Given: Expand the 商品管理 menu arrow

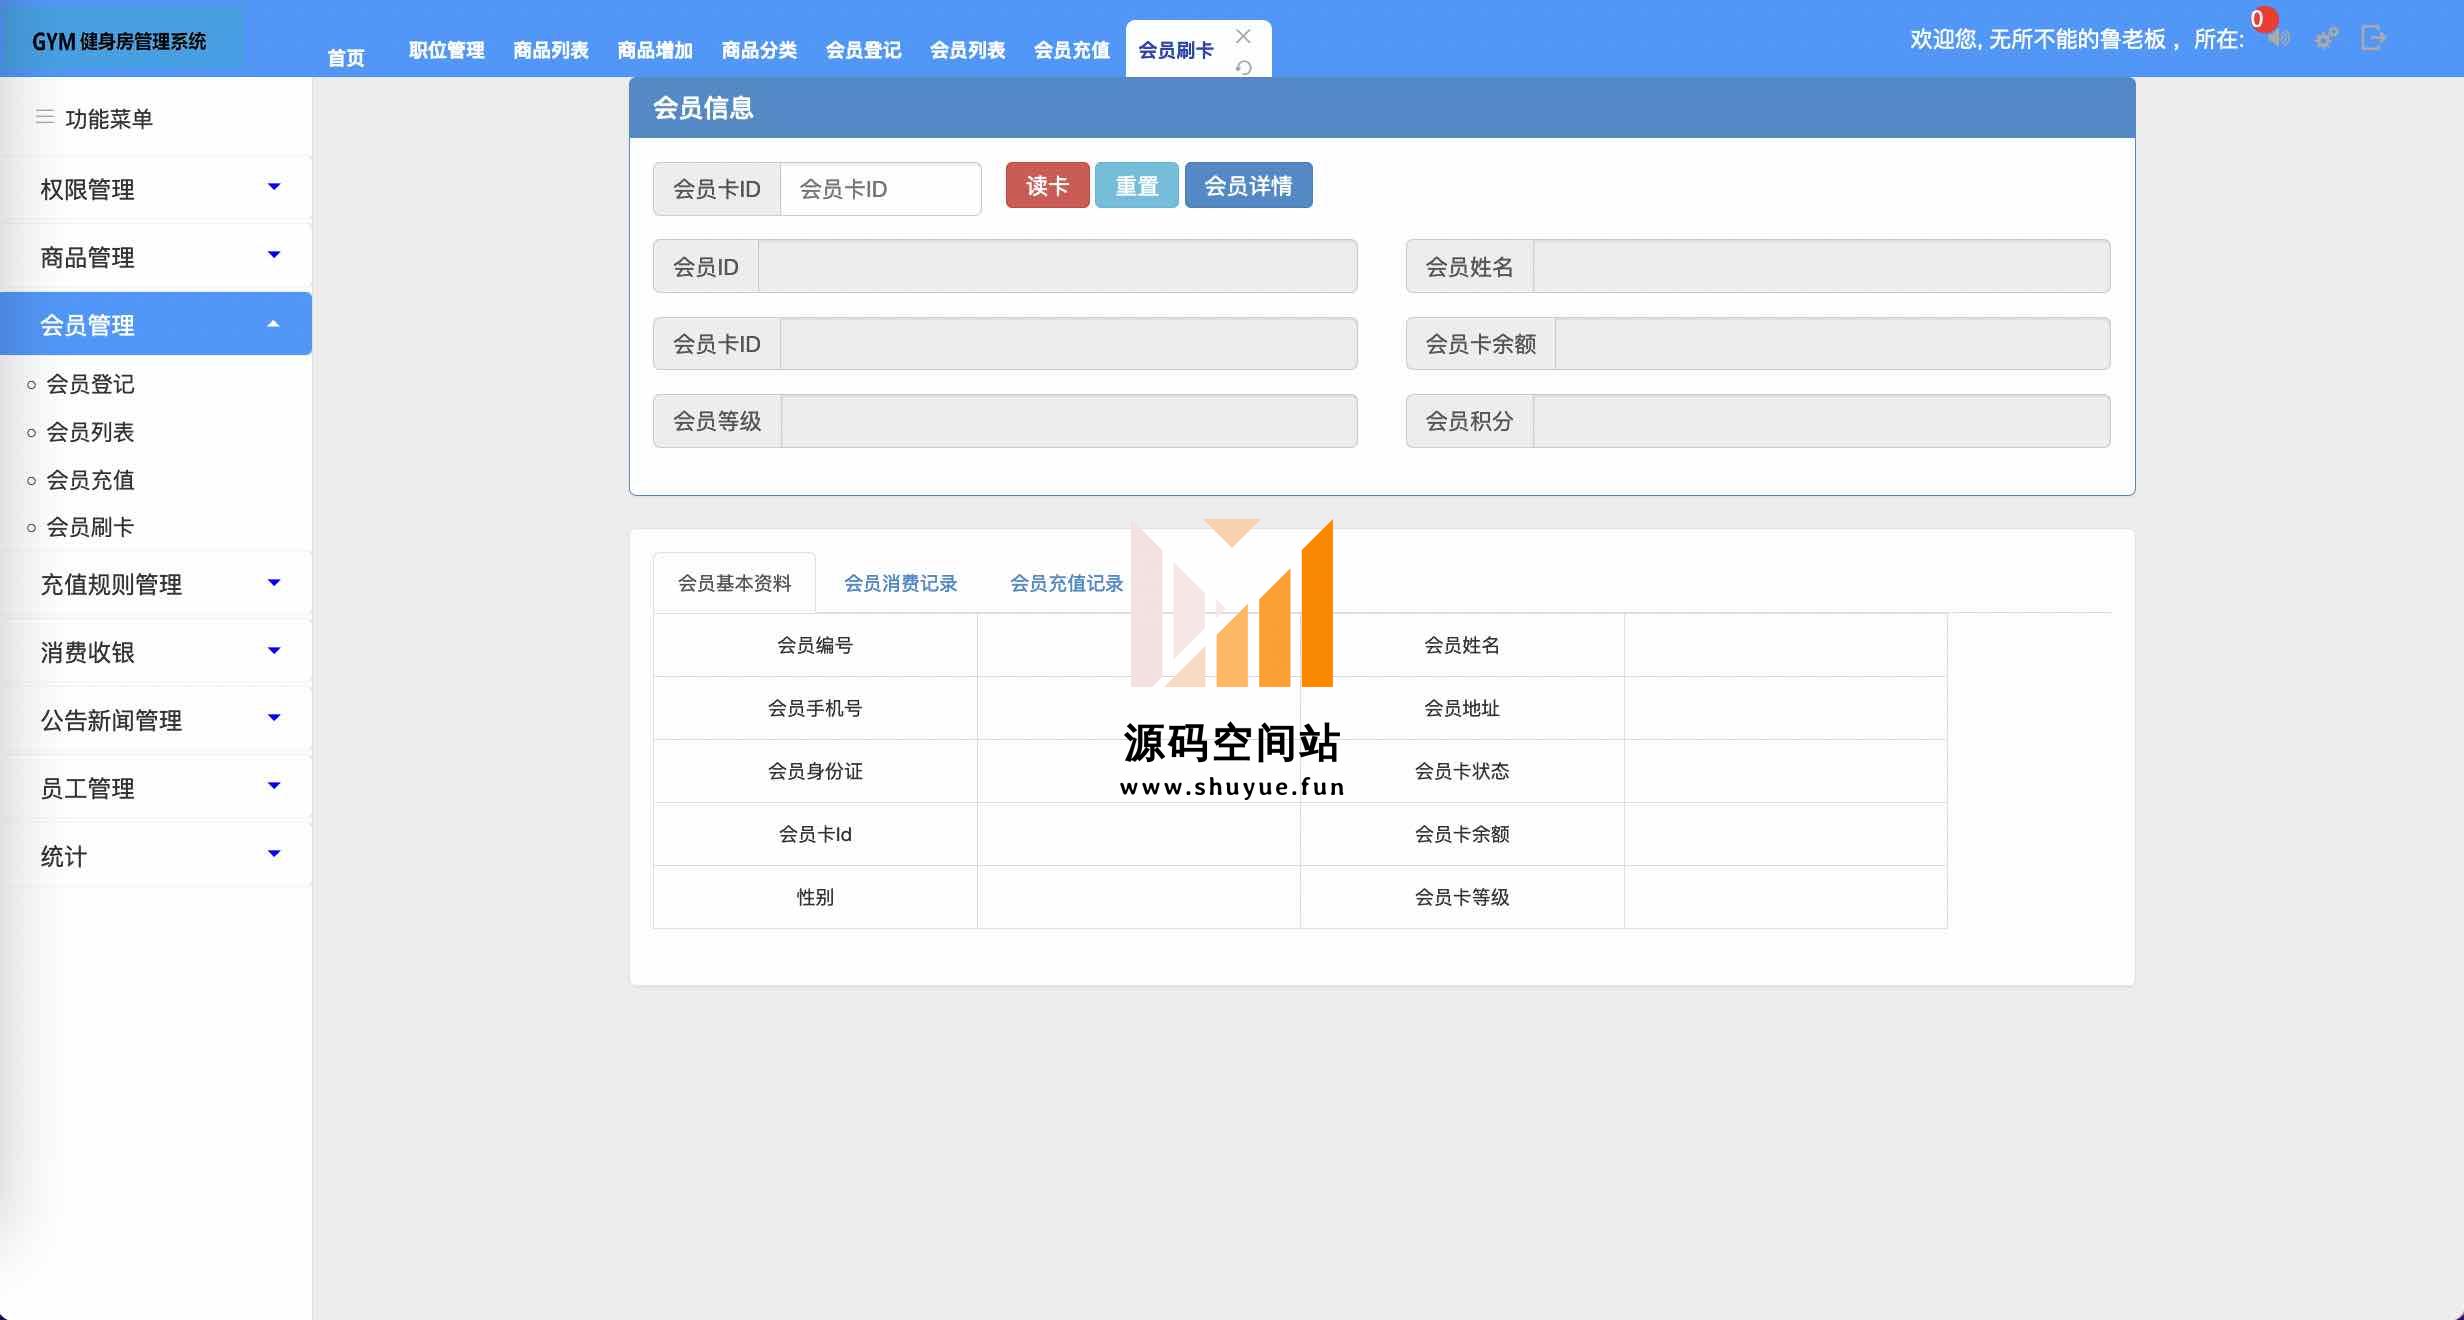Looking at the screenshot, I should coord(274,255).
